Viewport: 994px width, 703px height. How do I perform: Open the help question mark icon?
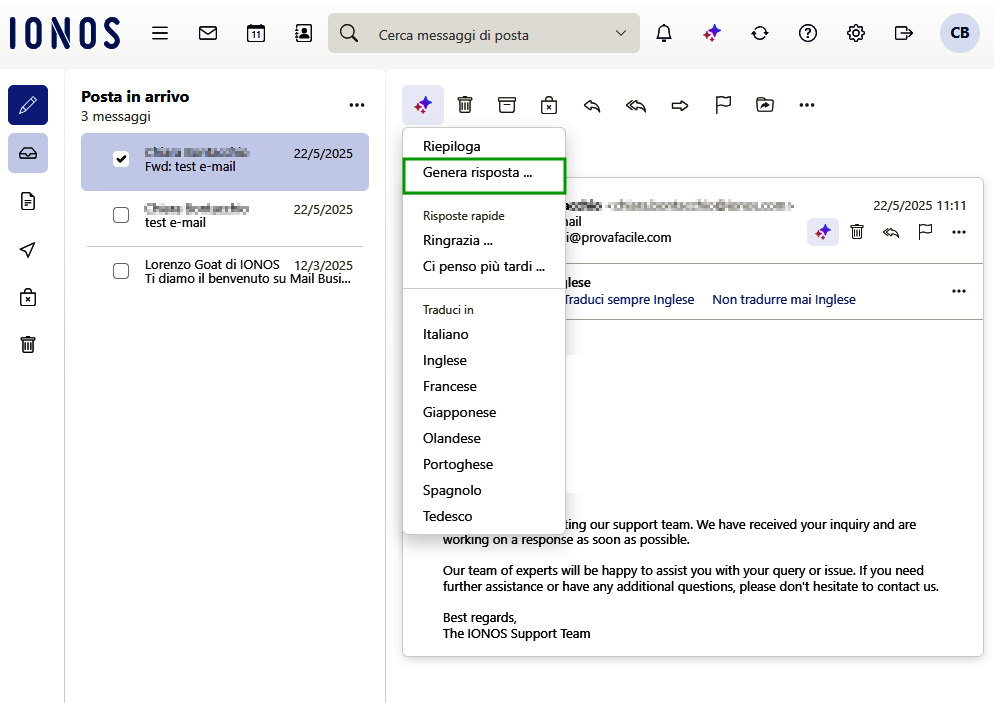(x=808, y=33)
